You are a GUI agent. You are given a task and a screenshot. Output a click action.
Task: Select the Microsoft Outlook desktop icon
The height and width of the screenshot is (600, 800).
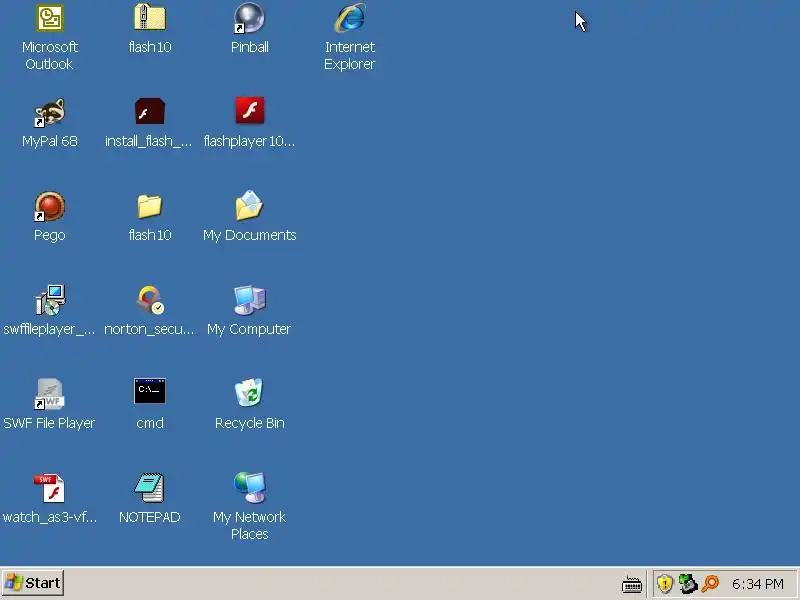click(x=49, y=18)
